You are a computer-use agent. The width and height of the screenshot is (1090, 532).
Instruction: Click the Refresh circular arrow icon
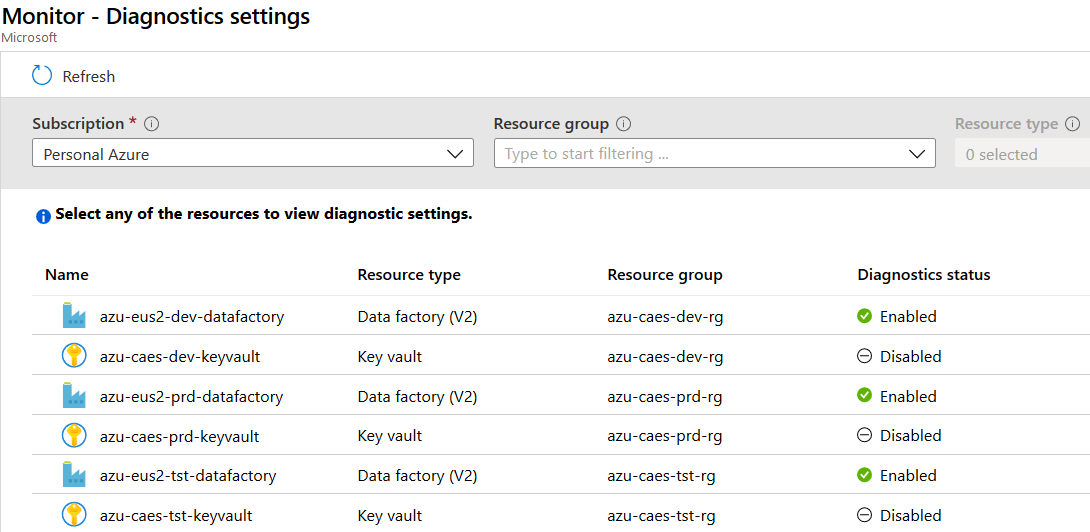[42, 76]
